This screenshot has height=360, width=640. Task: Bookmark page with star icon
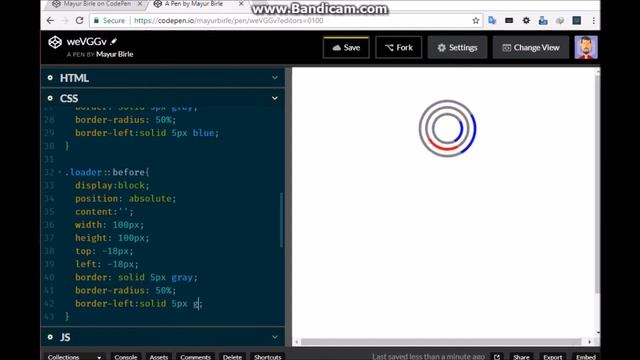click(x=476, y=20)
